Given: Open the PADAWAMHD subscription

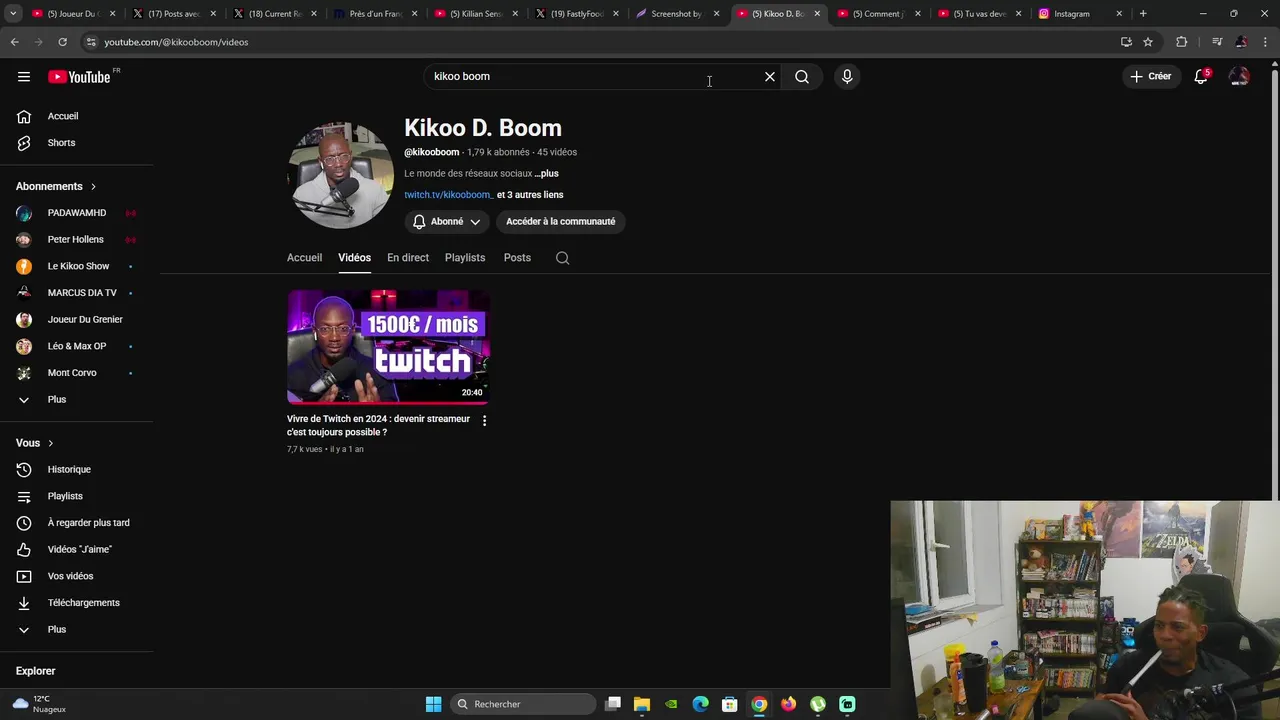Looking at the screenshot, I should (77, 213).
